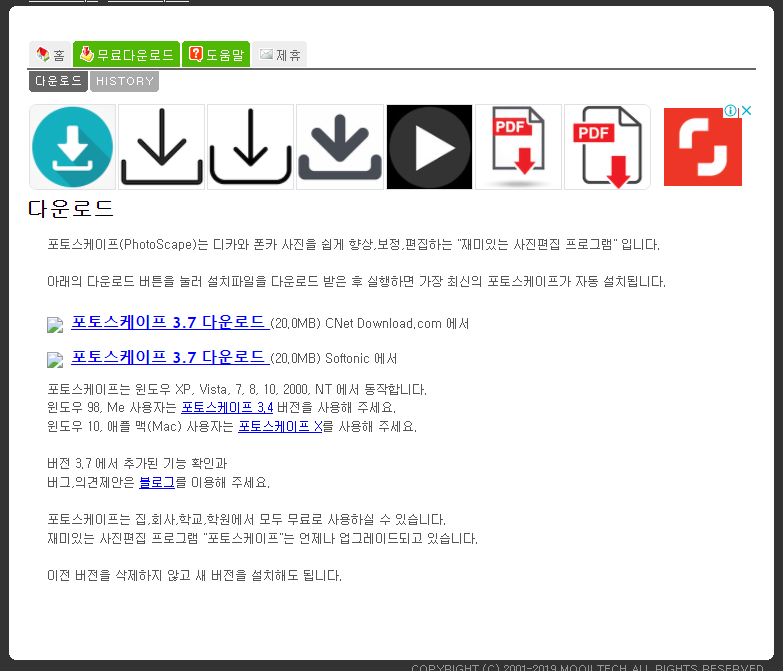
Task: Open the 도움말 help tab
Action: click(216, 54)
